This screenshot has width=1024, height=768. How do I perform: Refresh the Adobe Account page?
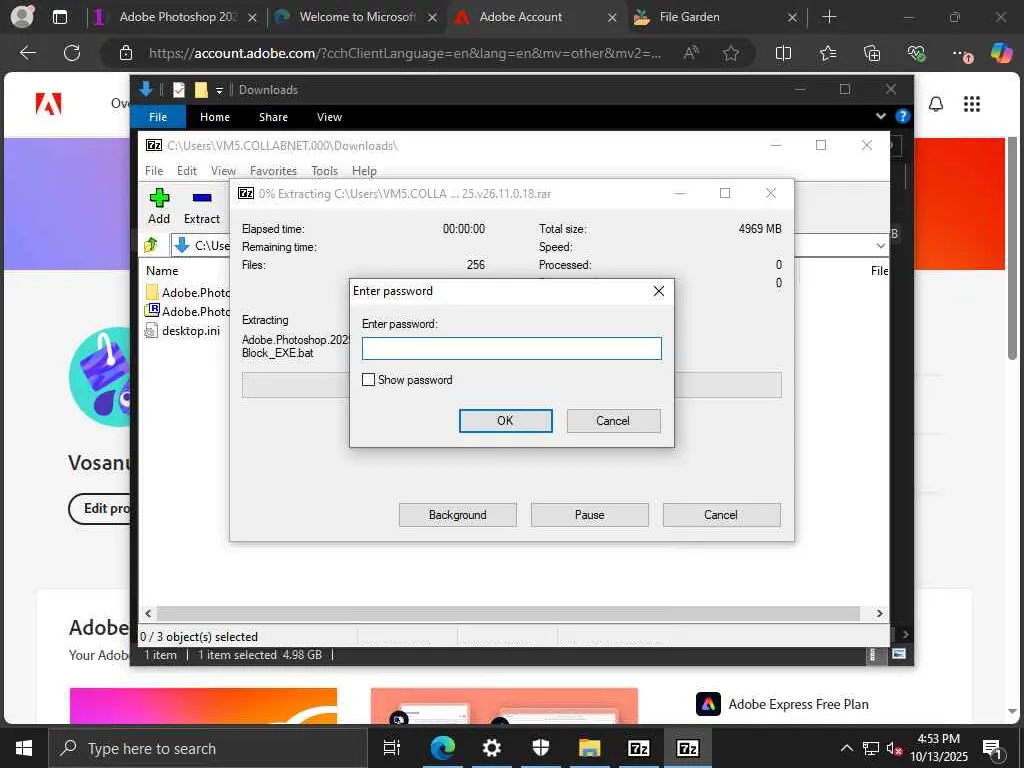72,53
